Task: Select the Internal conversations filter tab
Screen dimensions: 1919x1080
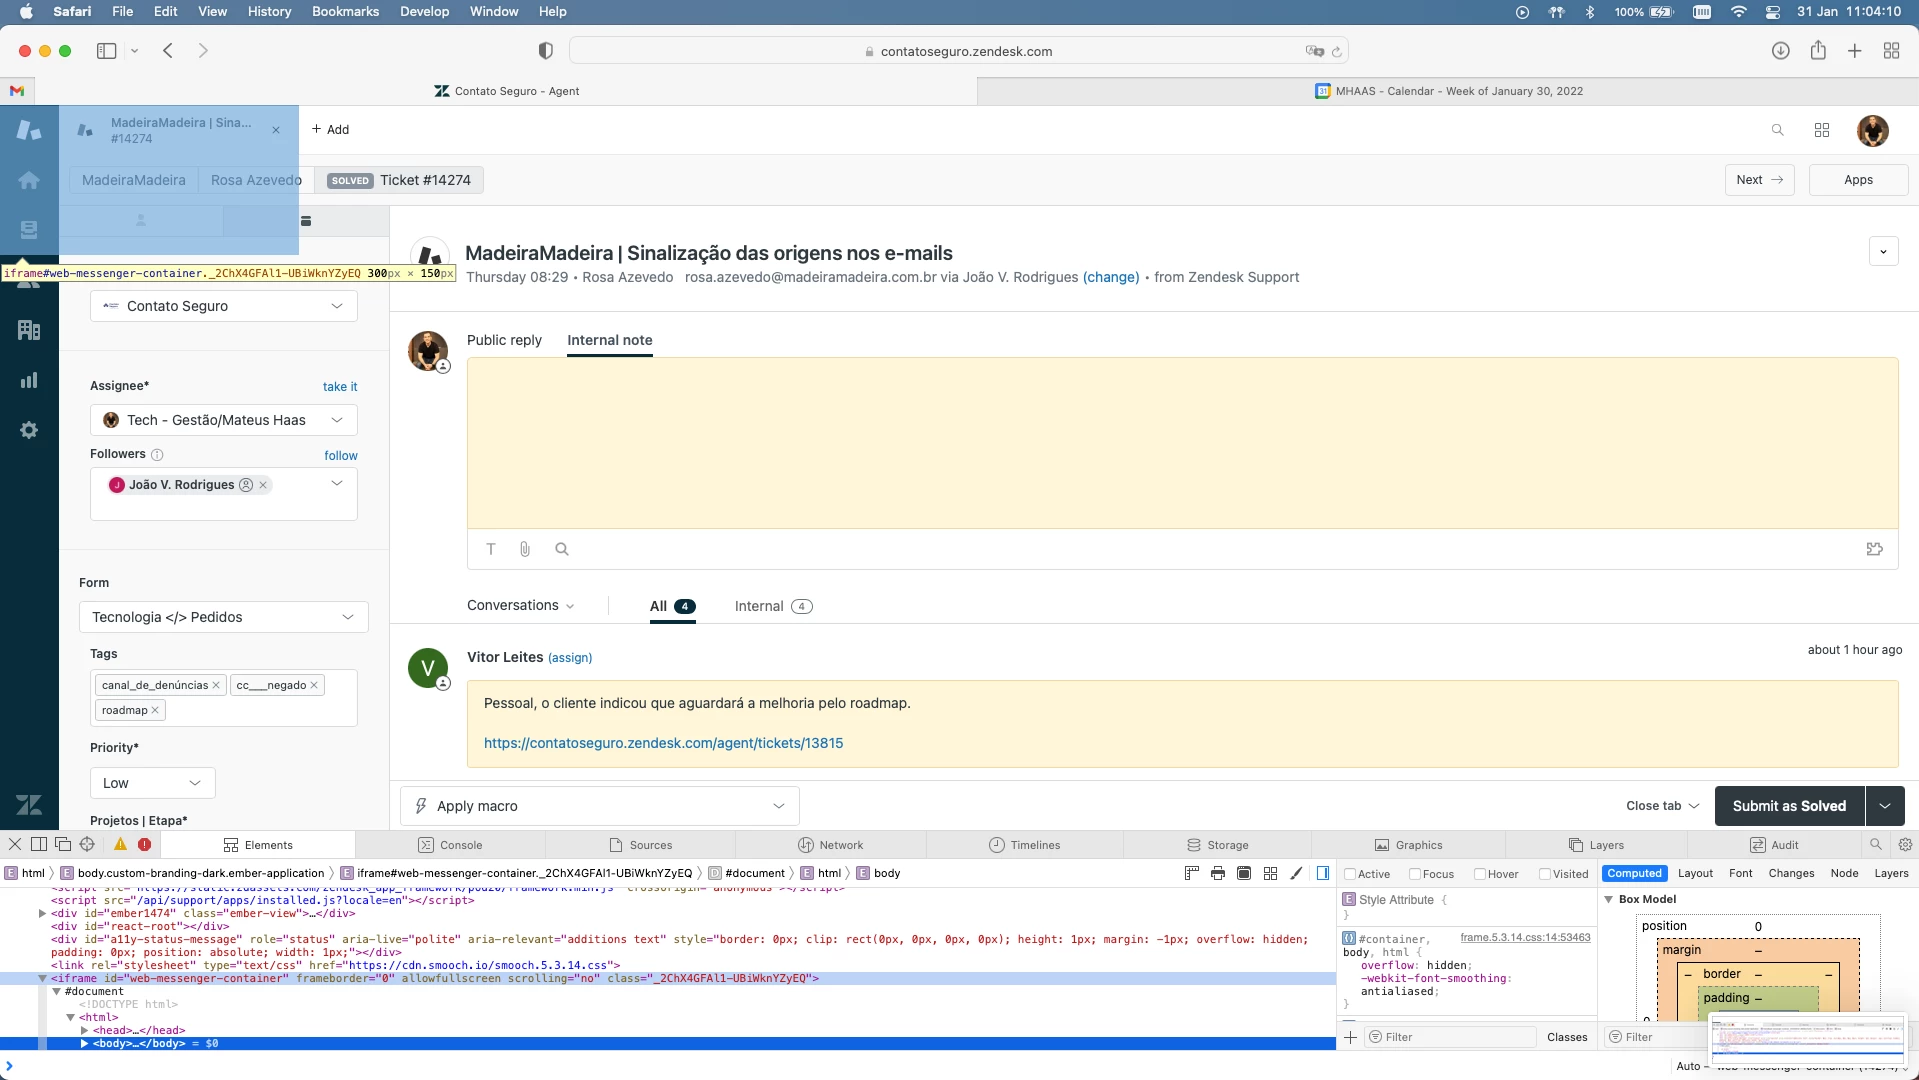Action: pyautogui.click(x=773, y=606)
